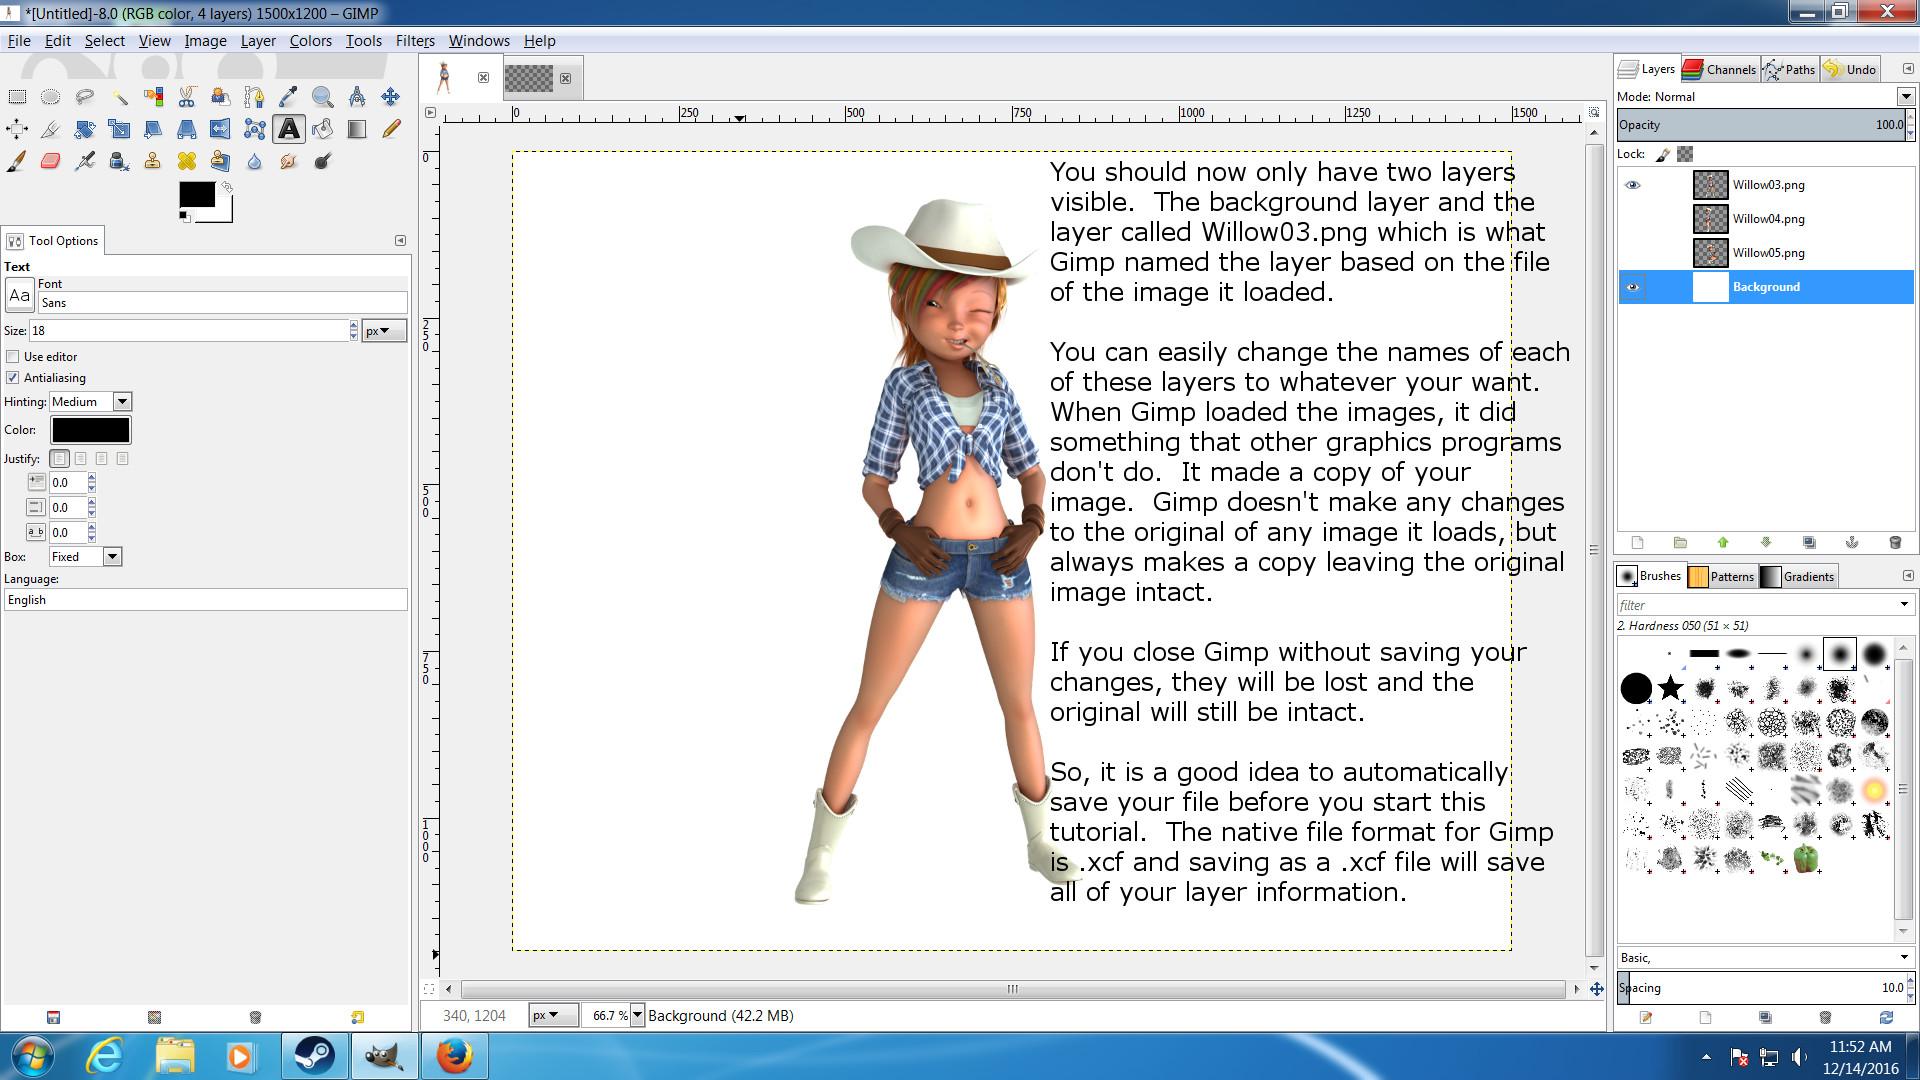Select the Pencil tool

coord(391,129)
